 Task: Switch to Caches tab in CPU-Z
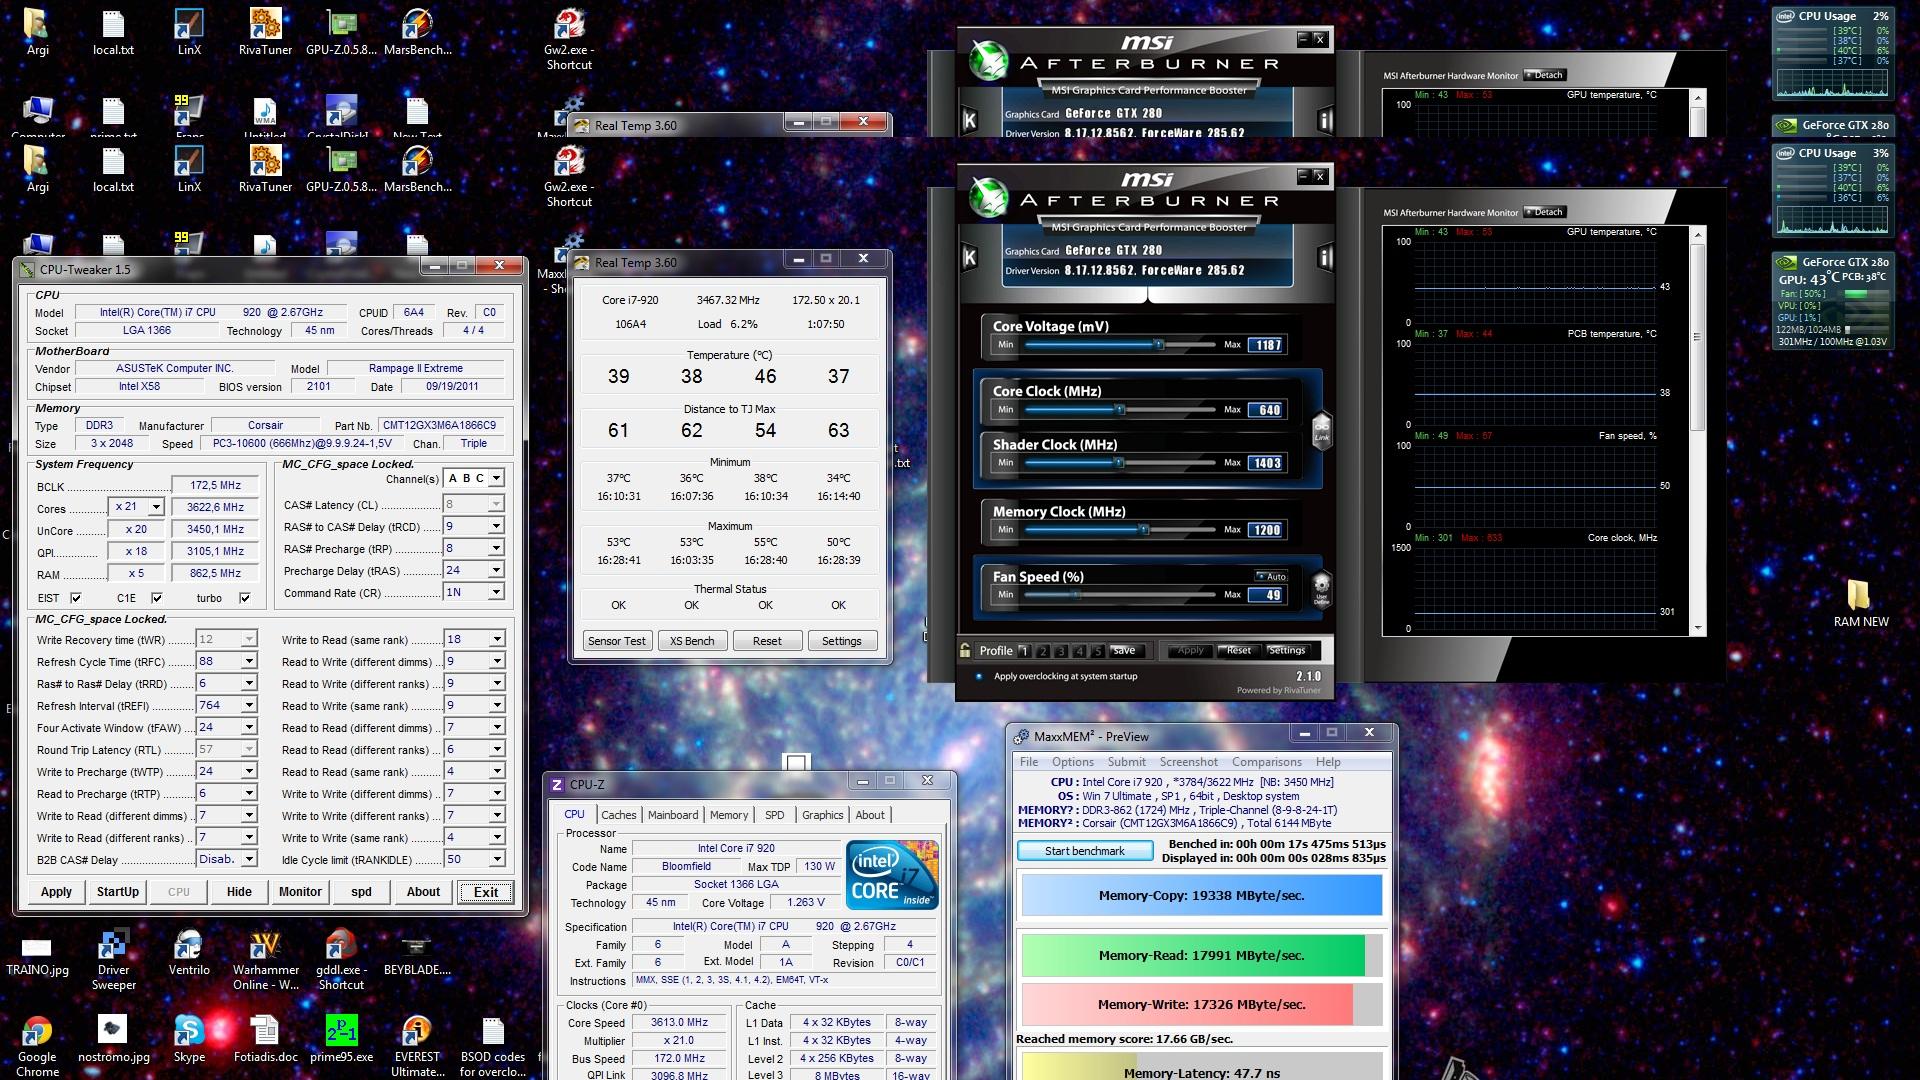(x=618, y=815)
